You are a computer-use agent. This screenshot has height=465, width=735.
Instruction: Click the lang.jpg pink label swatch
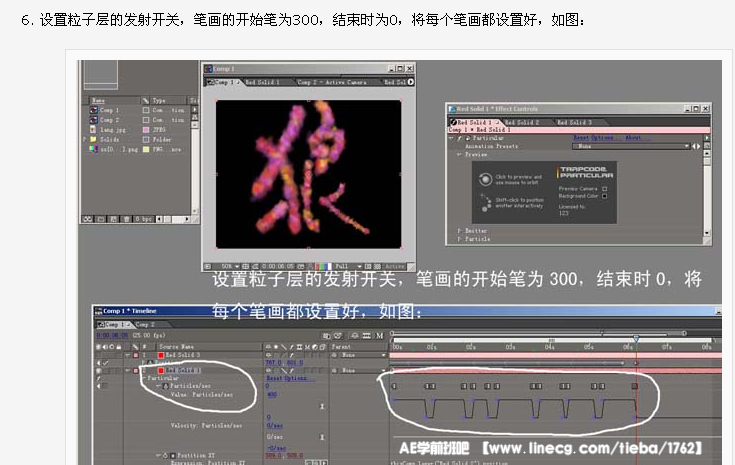tap(146, 130)
